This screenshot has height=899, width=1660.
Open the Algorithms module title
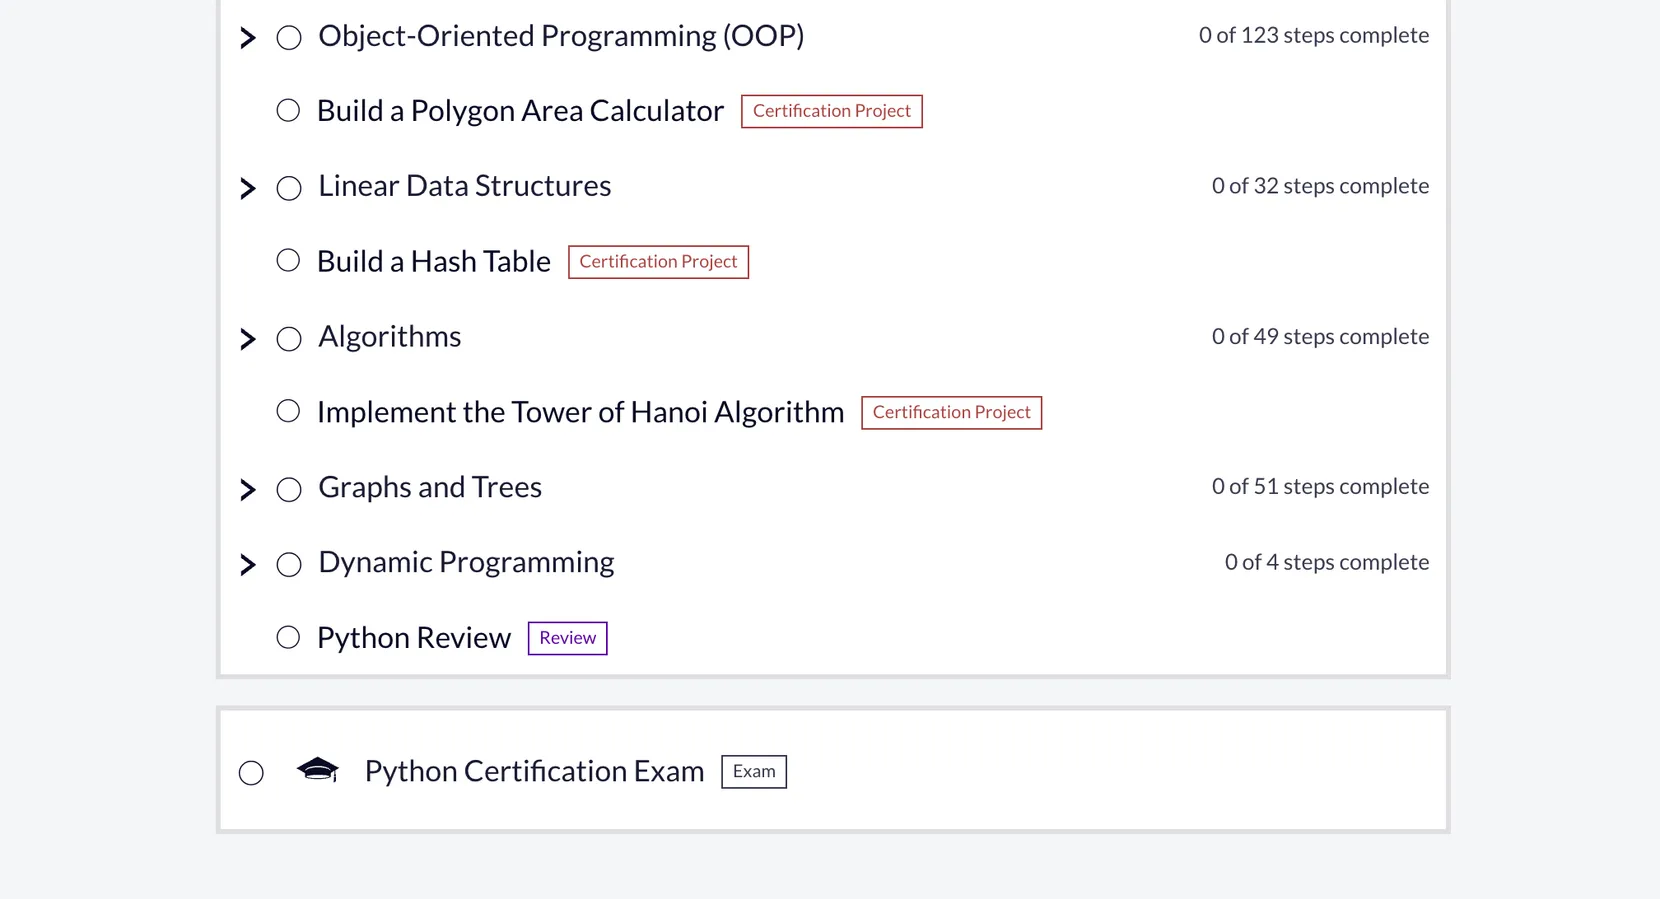390,337
